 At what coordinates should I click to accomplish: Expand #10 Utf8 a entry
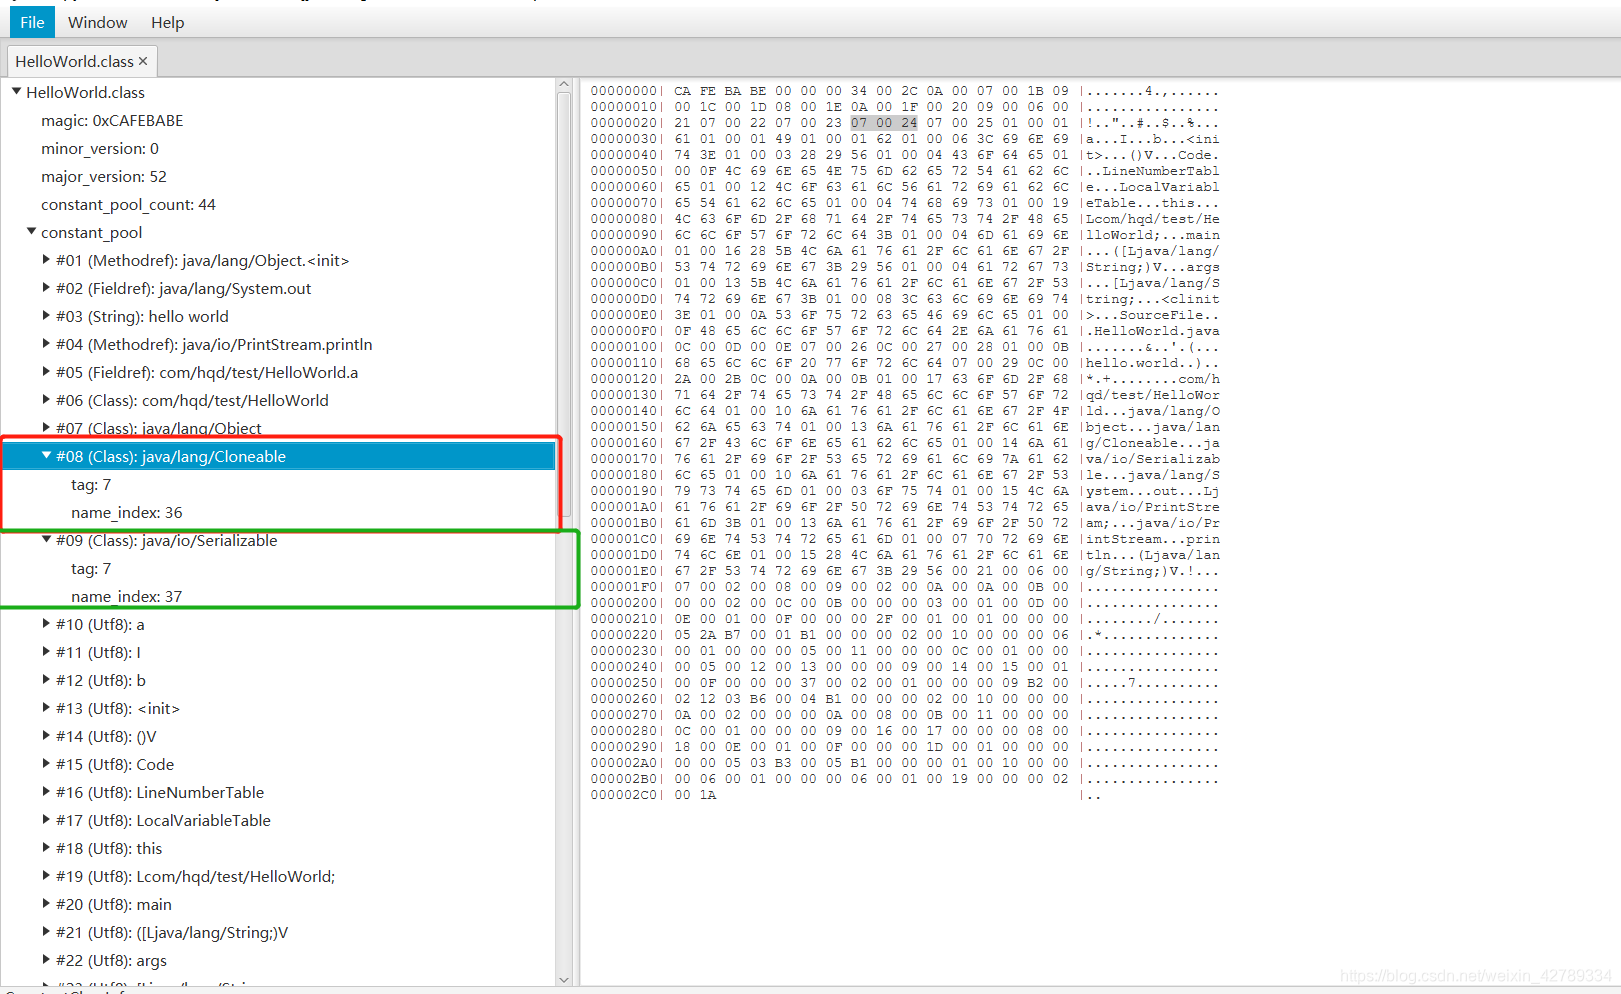point(46,623)
